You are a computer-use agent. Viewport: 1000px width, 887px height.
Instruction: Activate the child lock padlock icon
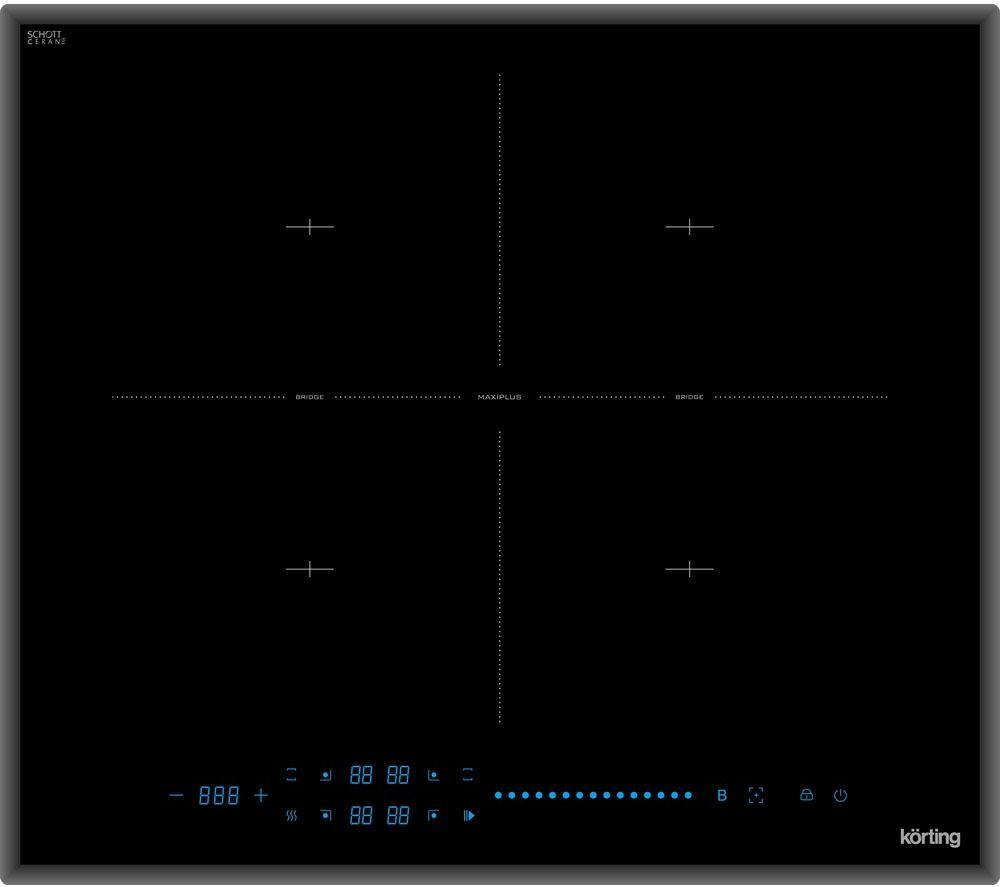pyautogui.click(x=806, y=795)
